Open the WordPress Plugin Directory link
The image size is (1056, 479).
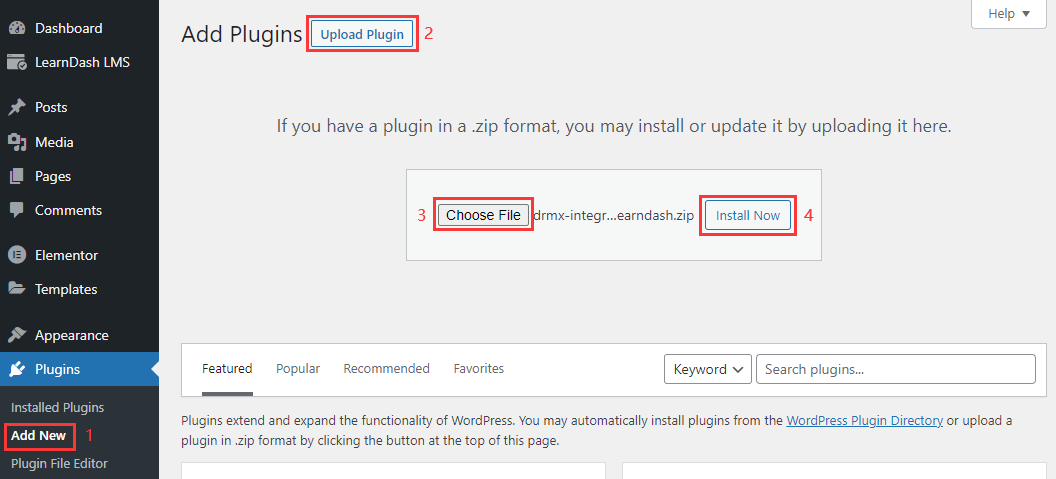coord(864,421)
